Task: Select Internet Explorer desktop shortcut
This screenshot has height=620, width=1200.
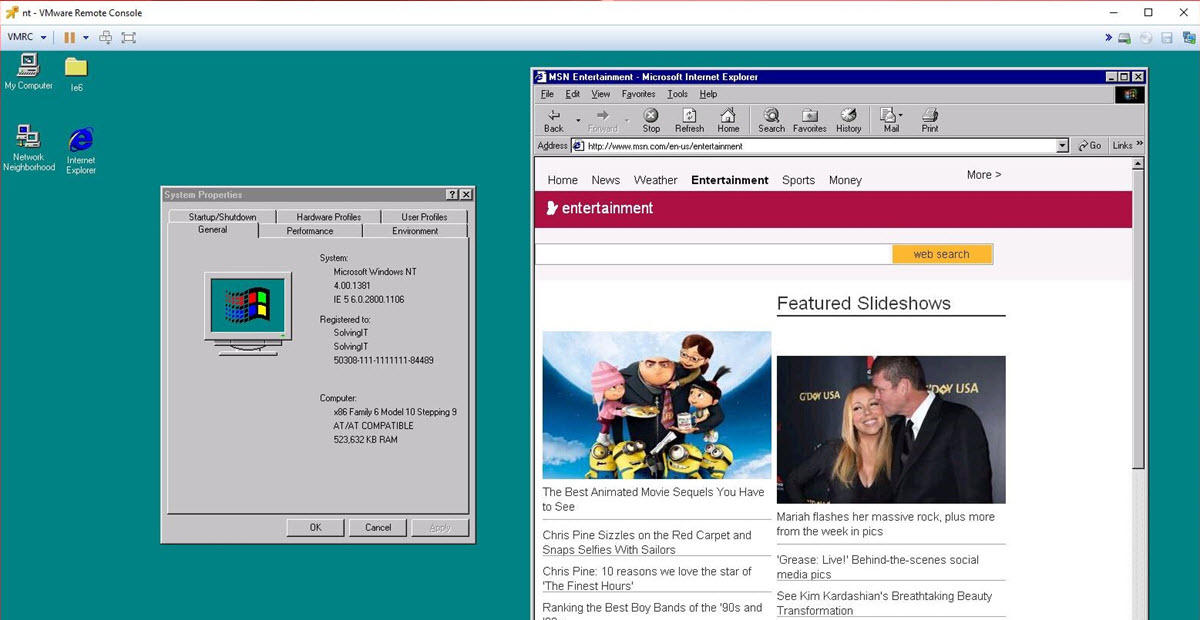Action: pyautogui.click(x=81, y=151)
